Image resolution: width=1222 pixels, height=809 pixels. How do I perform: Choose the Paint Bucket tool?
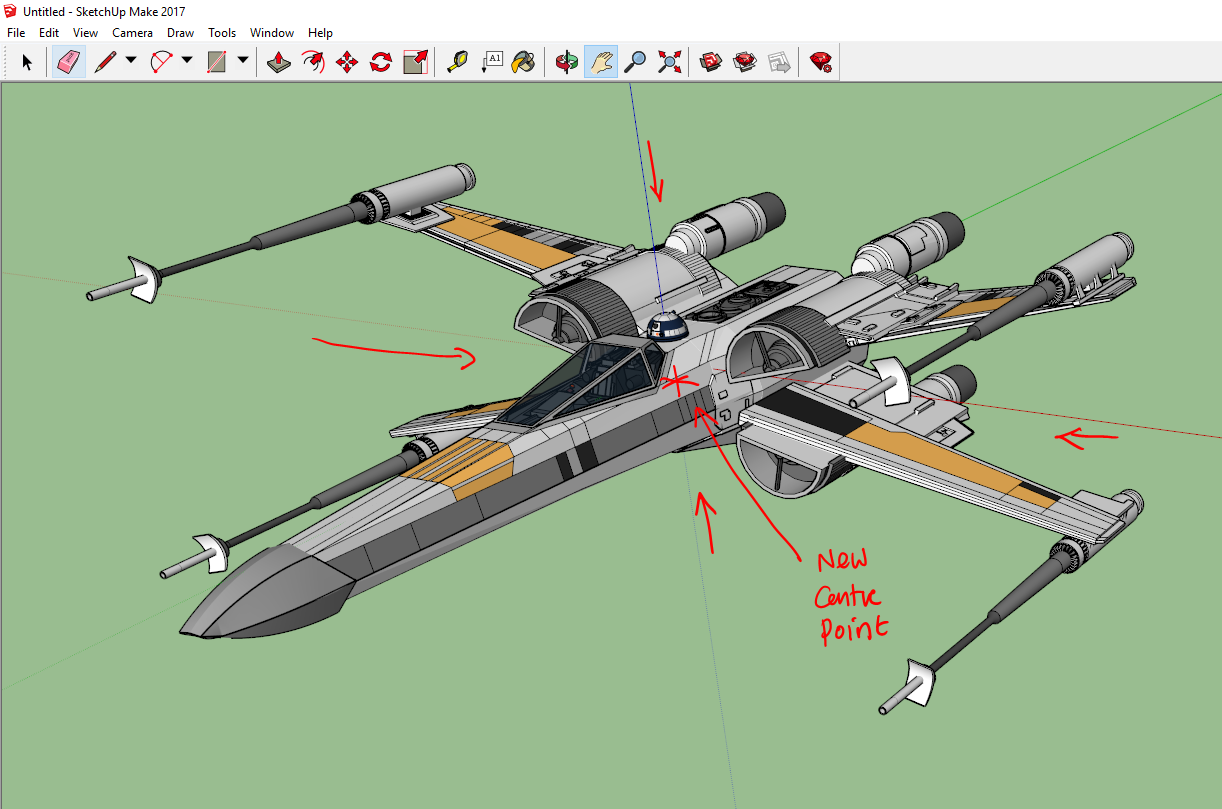click(523, 62)
